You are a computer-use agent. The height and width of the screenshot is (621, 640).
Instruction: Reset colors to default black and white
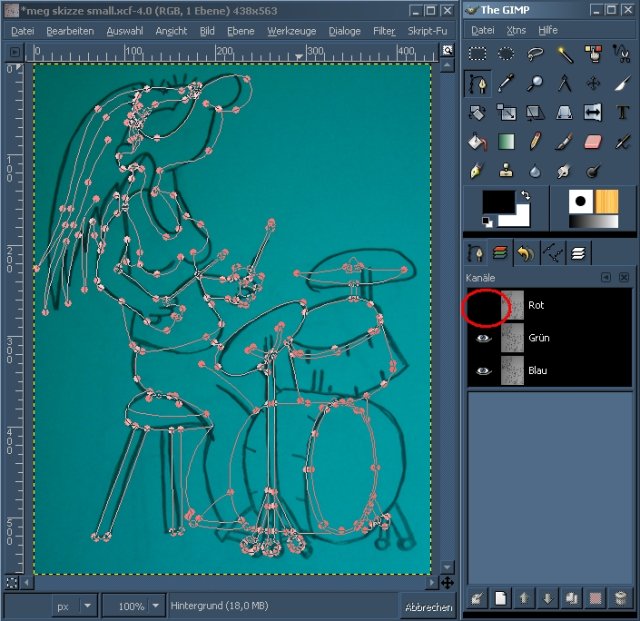tap(487, 222)
